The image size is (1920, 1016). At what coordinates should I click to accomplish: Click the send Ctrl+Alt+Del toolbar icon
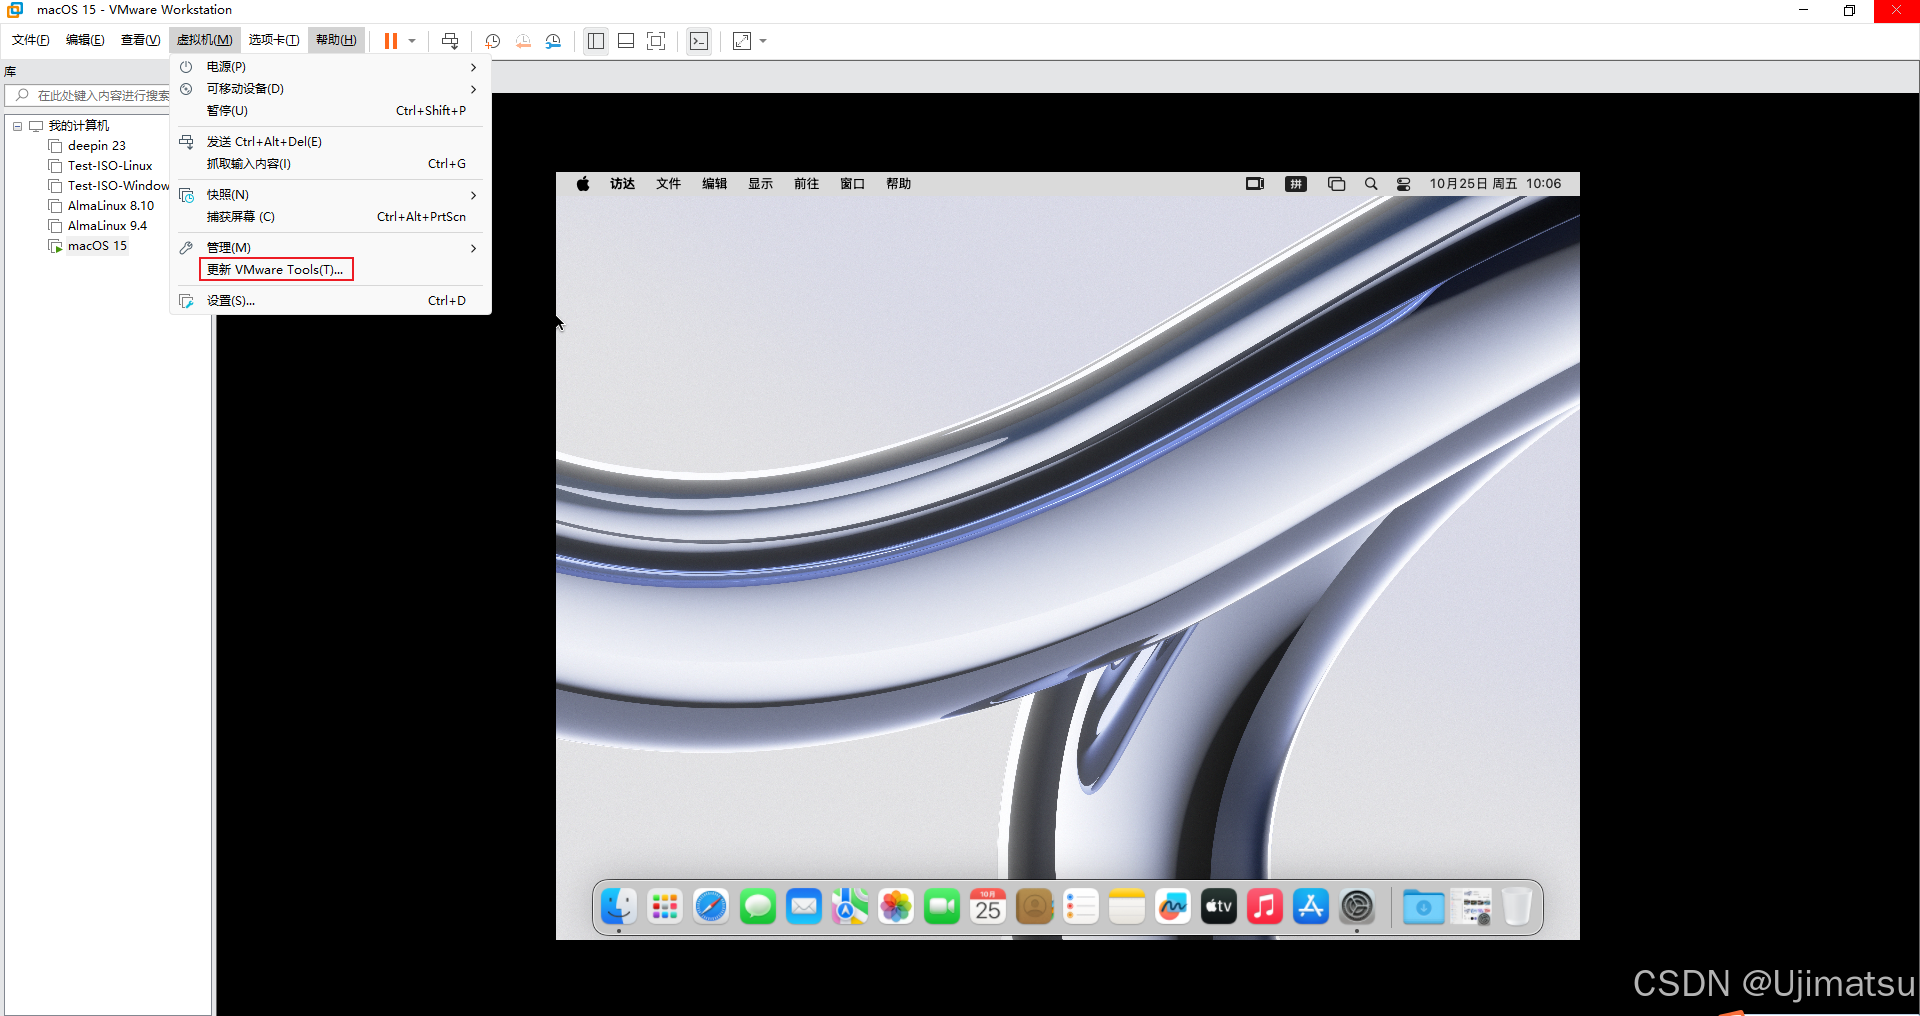[450, 41]
